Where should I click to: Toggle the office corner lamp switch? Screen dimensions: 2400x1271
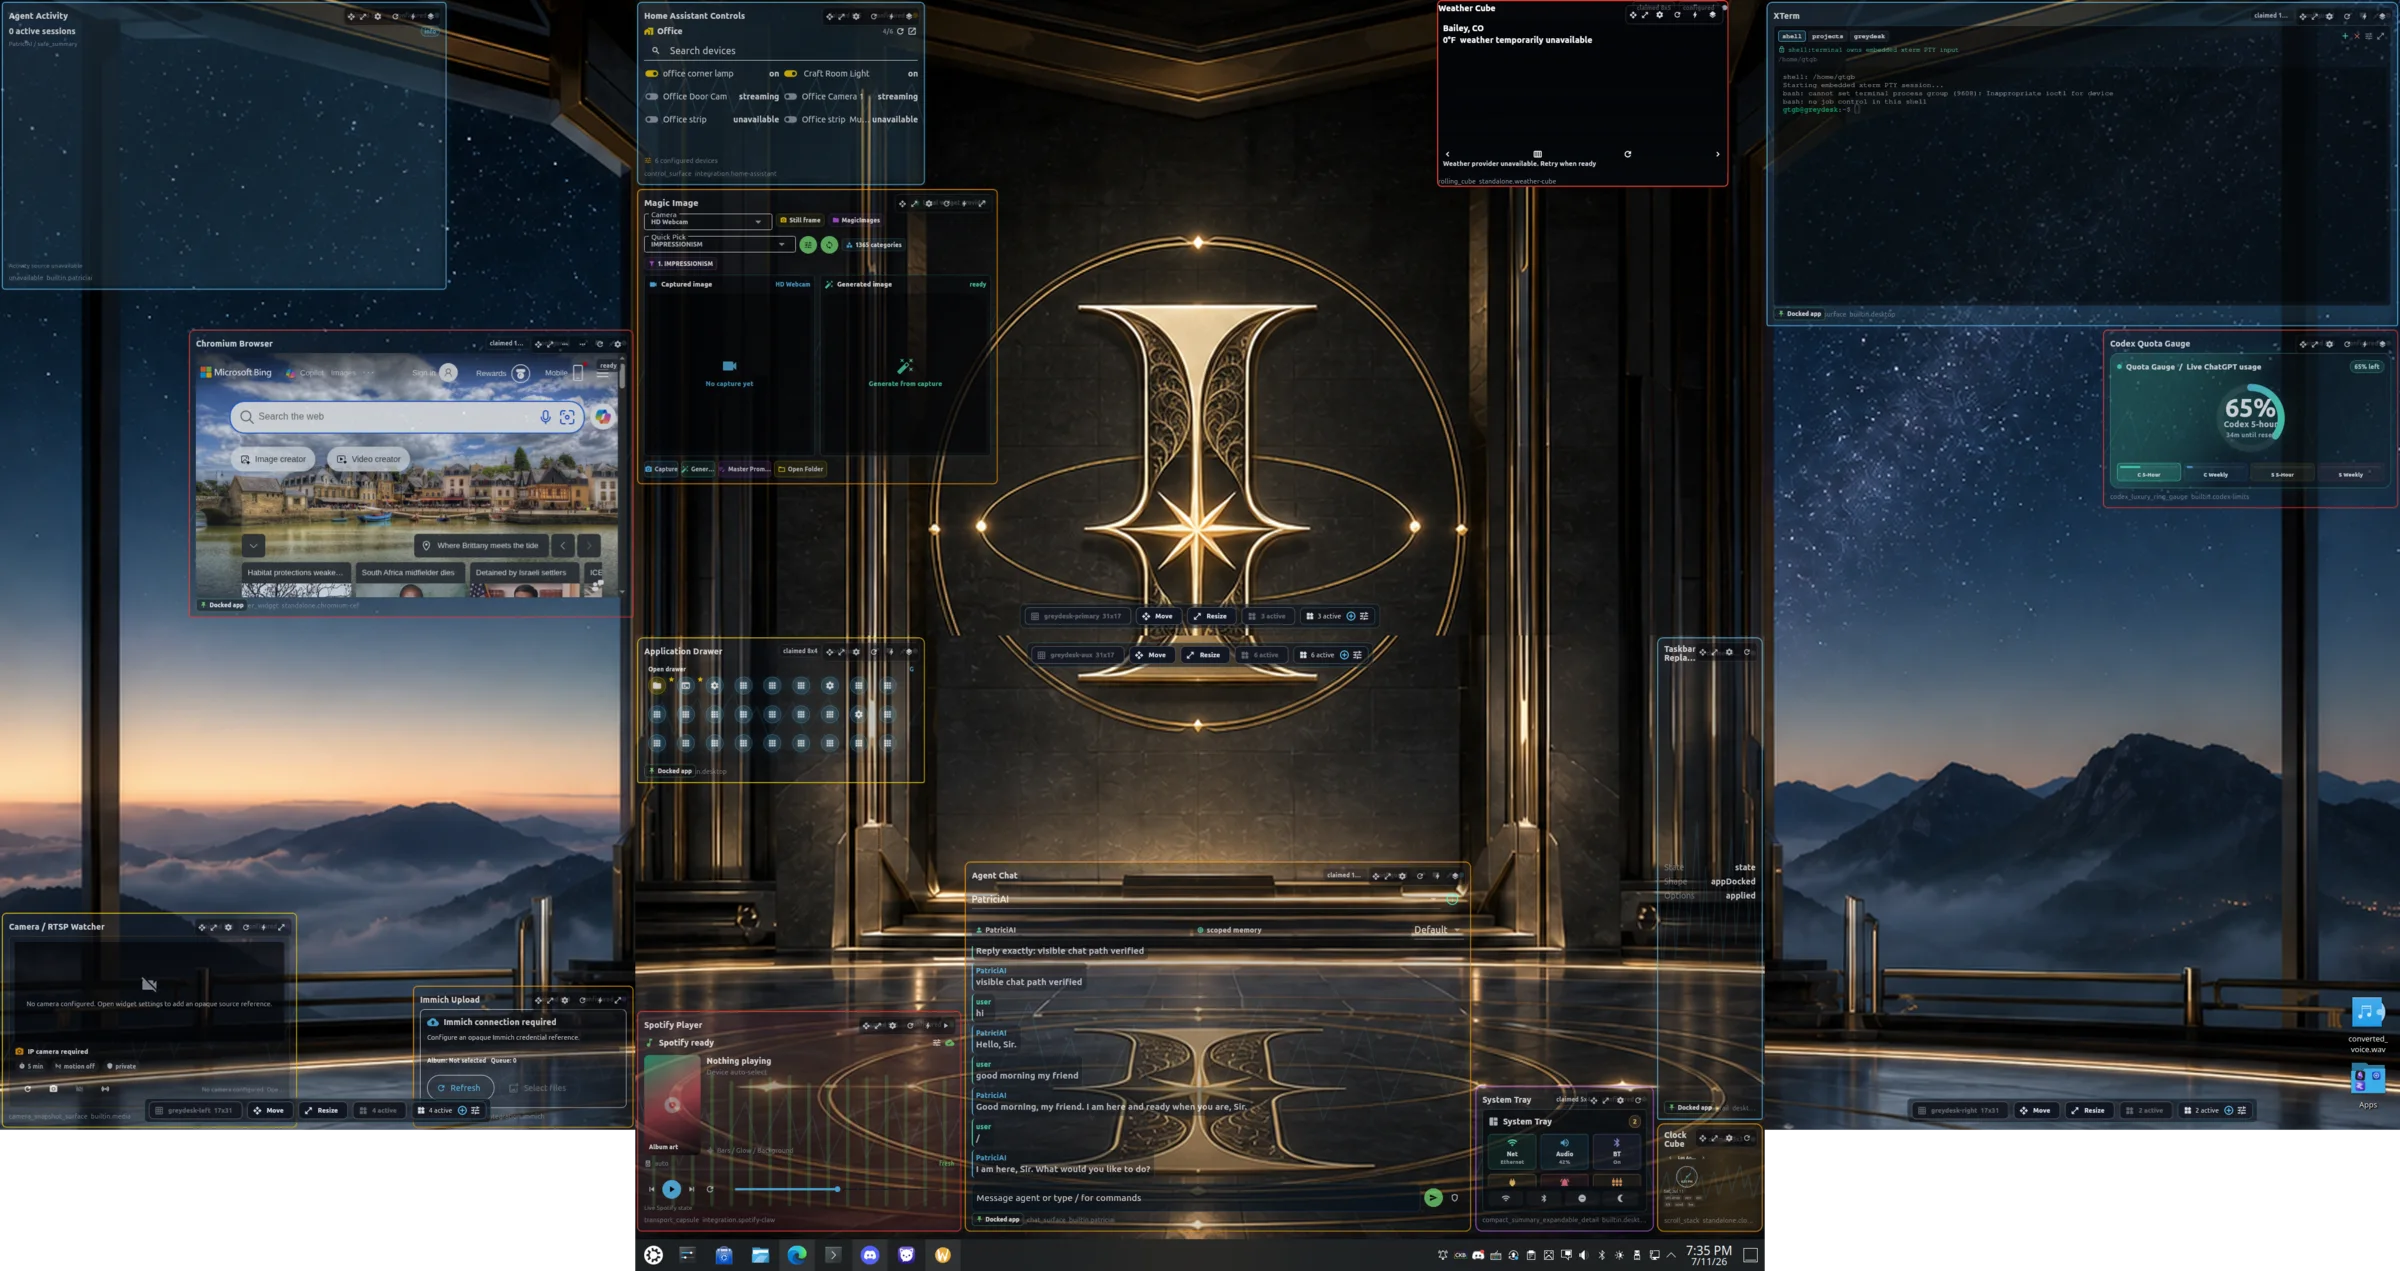(652, 74)
